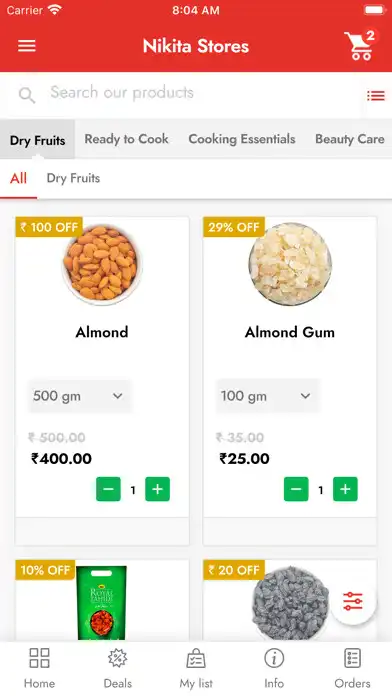View Orders in bottom bar
Screen dimensions: 392x696
pos(352,668)
